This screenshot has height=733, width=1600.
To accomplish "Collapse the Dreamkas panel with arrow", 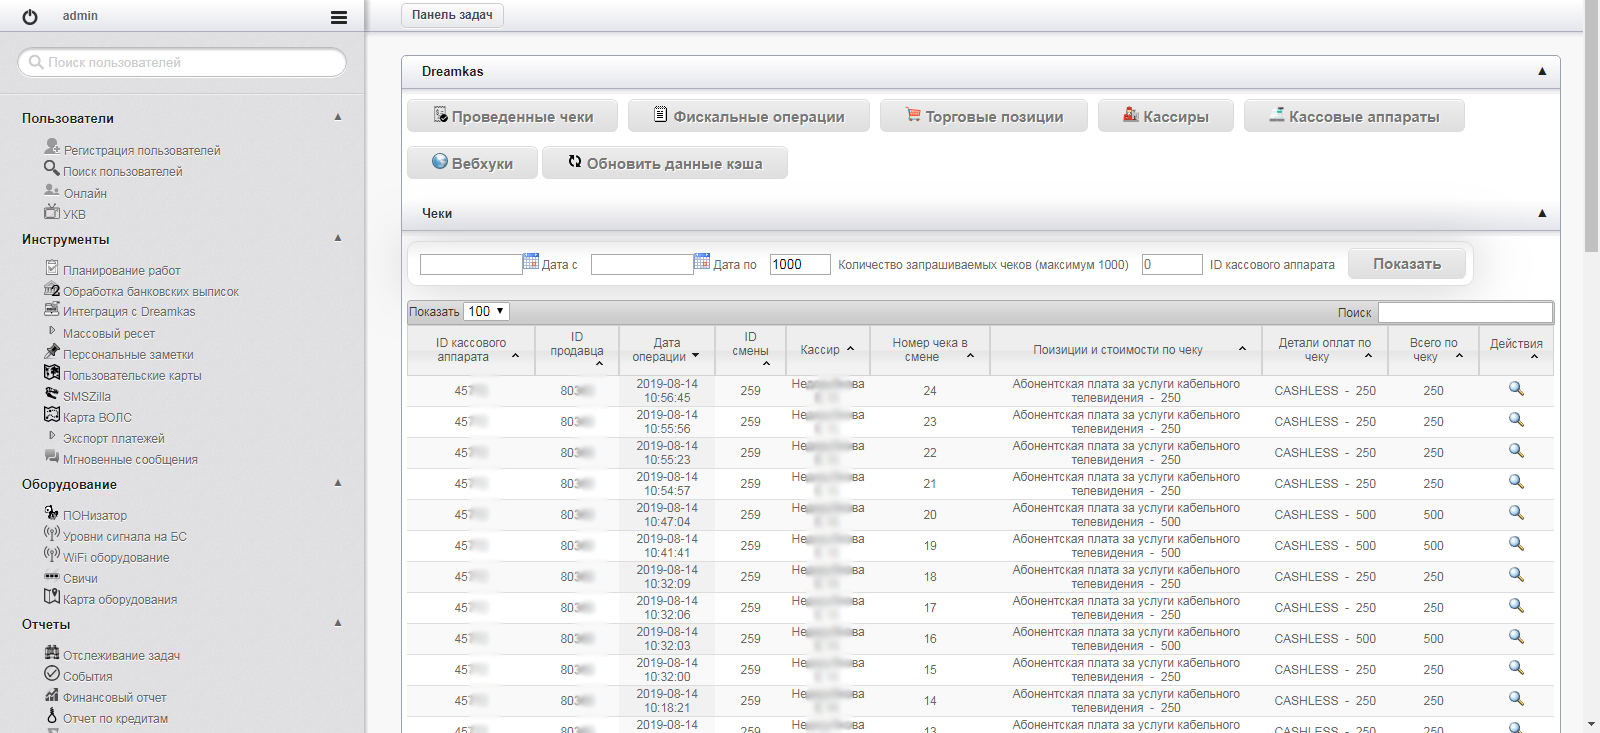I will coord(1541,71).
